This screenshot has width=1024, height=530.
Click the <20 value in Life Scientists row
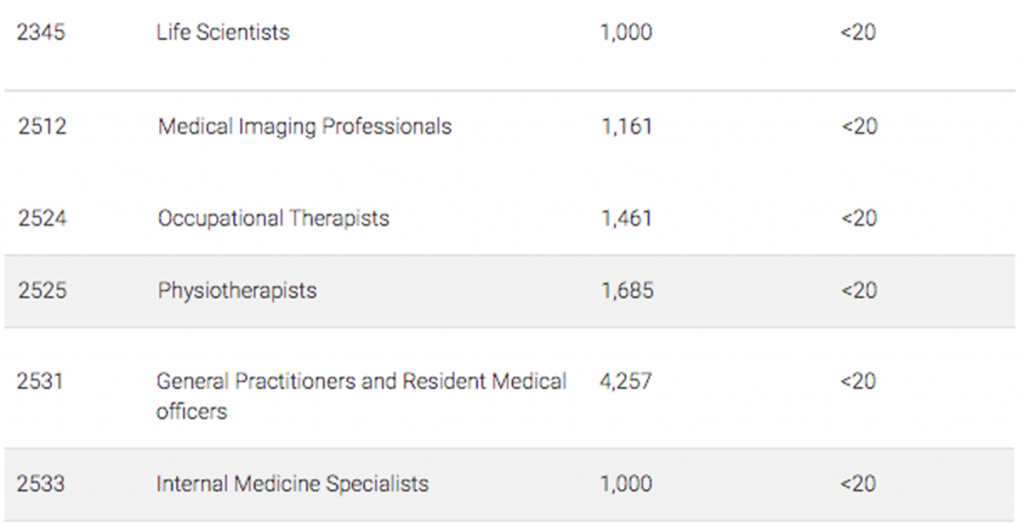858,33
